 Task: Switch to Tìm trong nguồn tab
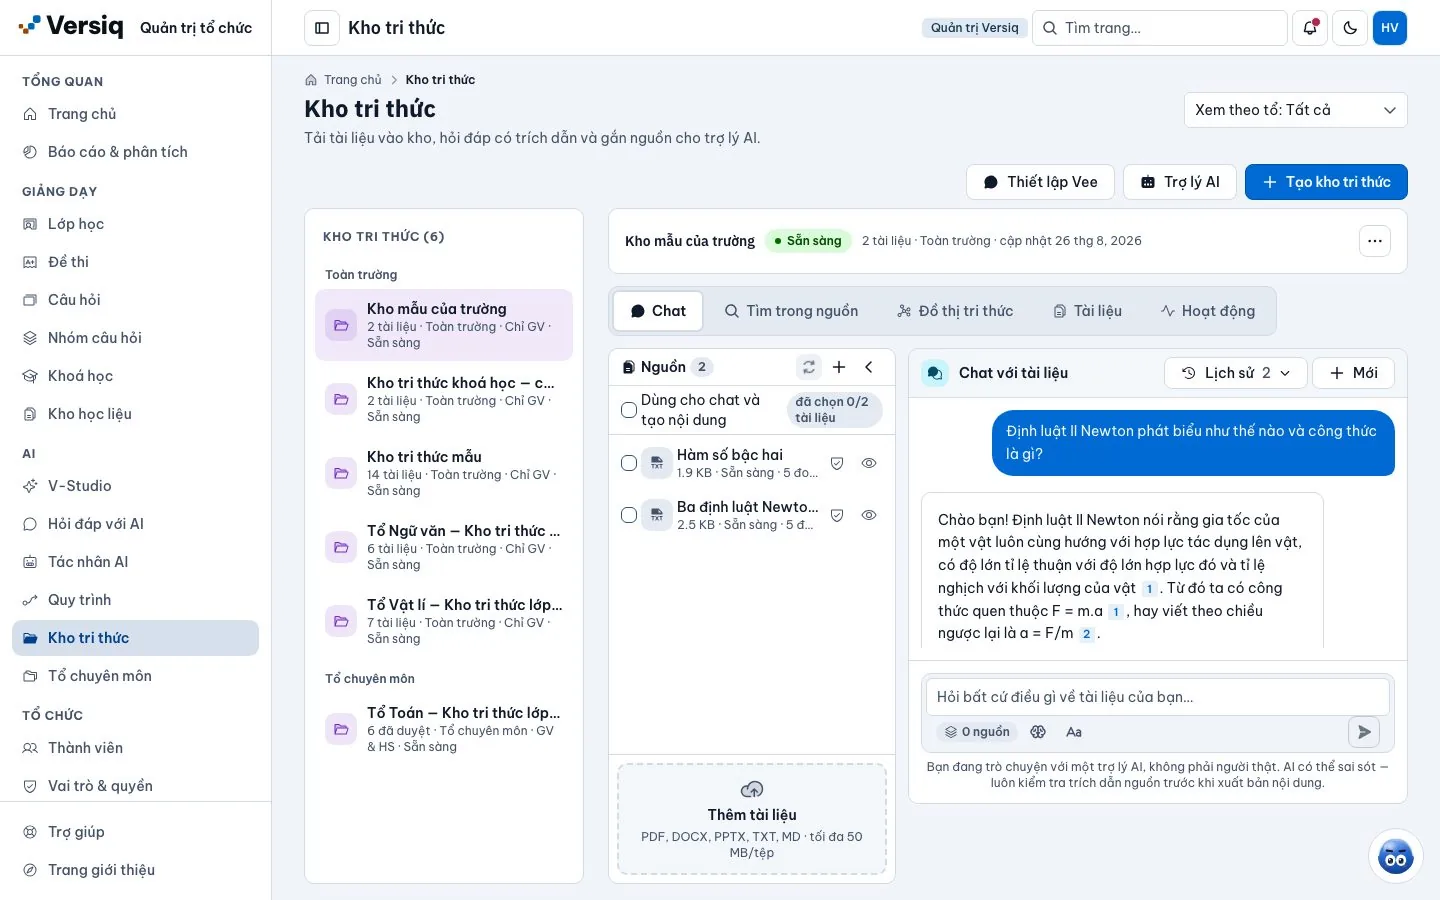point(791,311)
